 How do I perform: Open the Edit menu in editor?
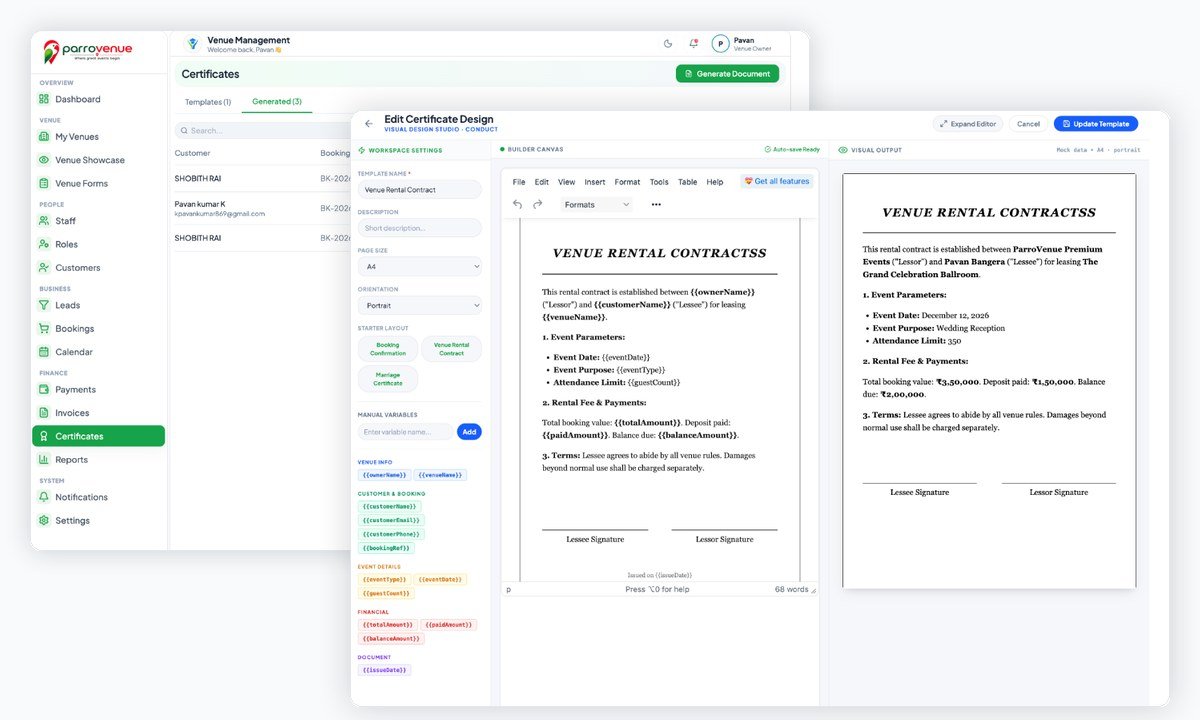(542, 182)
